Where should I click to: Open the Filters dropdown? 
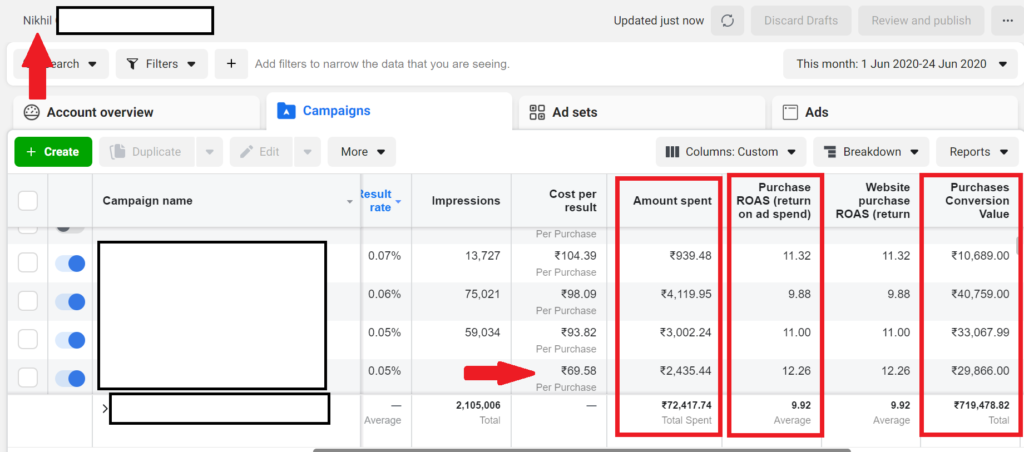pyautogui.click(x=162, y=64)
